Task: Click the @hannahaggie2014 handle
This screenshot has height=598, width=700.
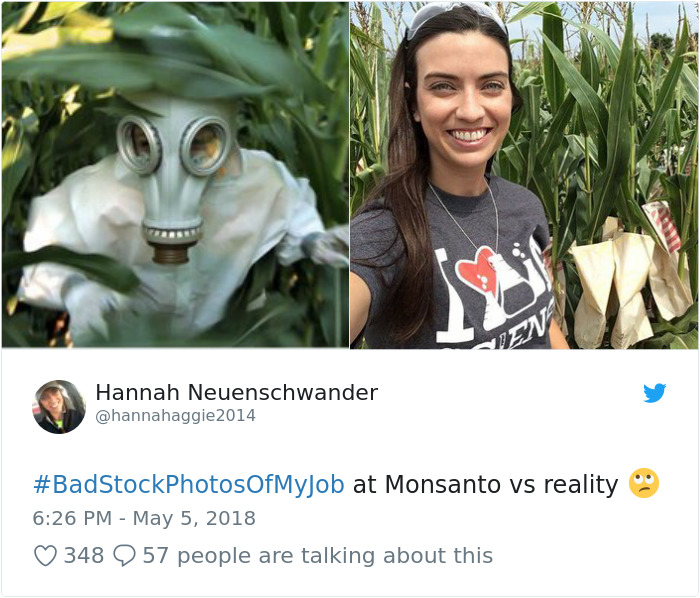Action: click(x=175, y=415)
